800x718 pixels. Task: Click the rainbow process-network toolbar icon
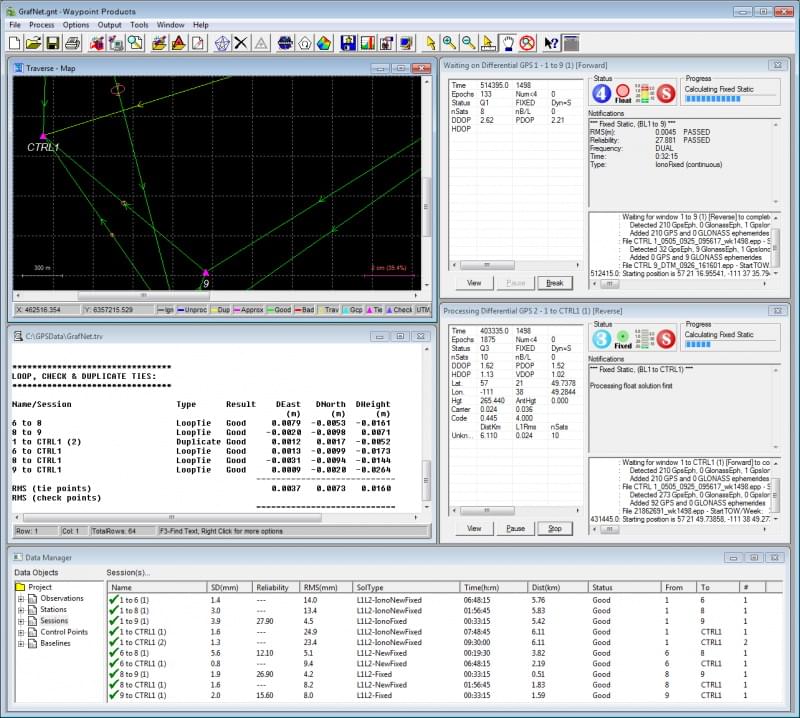pos(322,42)
